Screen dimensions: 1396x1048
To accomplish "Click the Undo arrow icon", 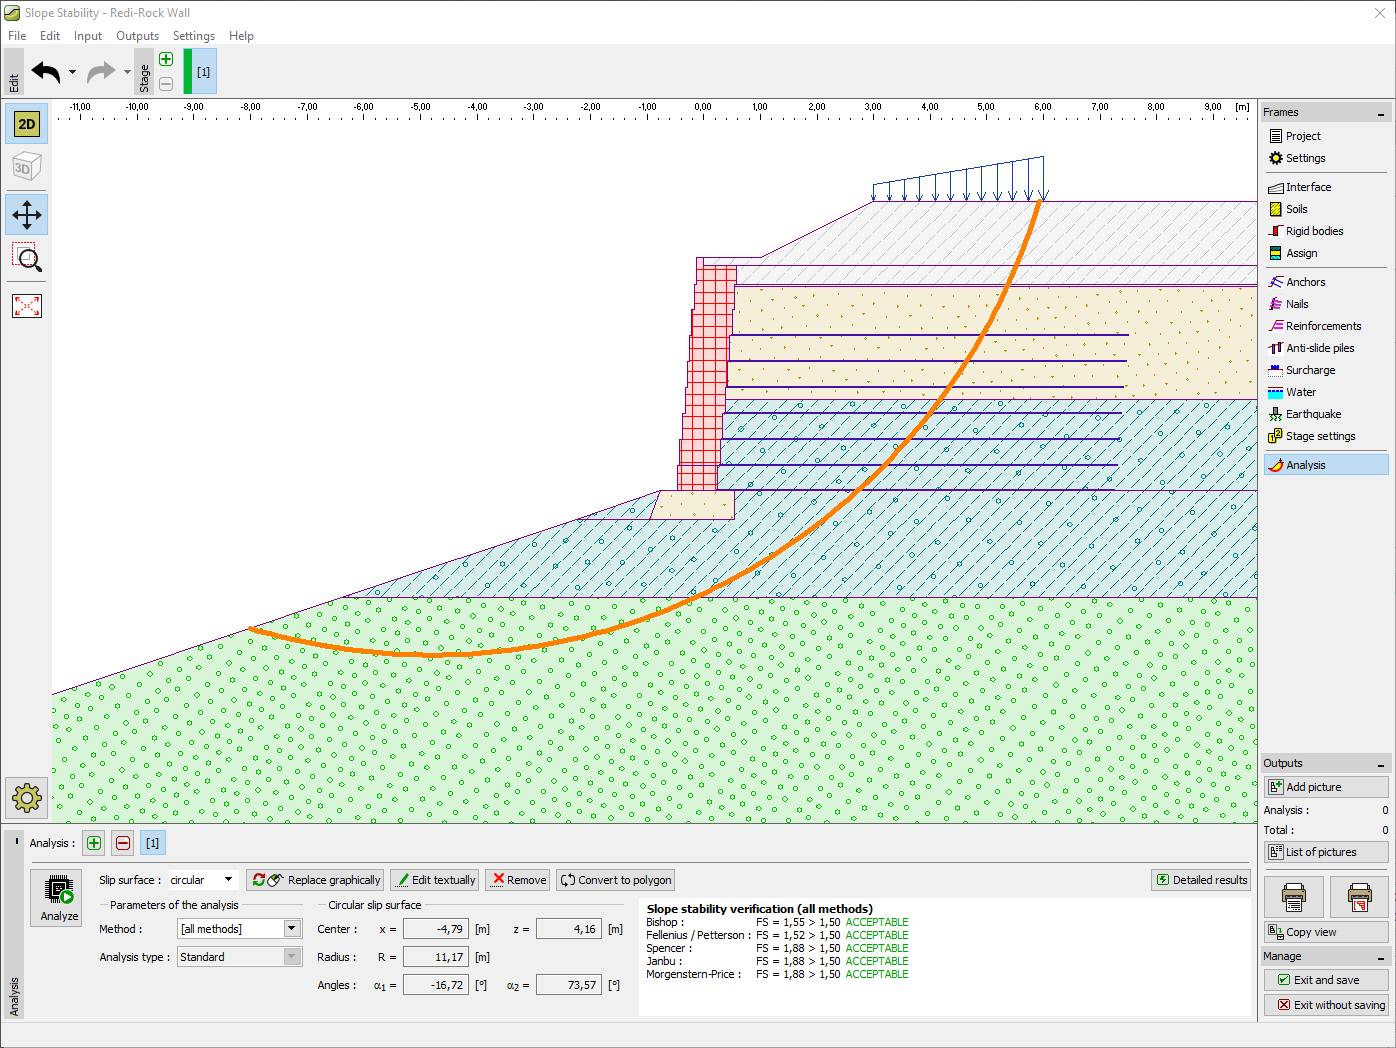I will coord(46,72).
